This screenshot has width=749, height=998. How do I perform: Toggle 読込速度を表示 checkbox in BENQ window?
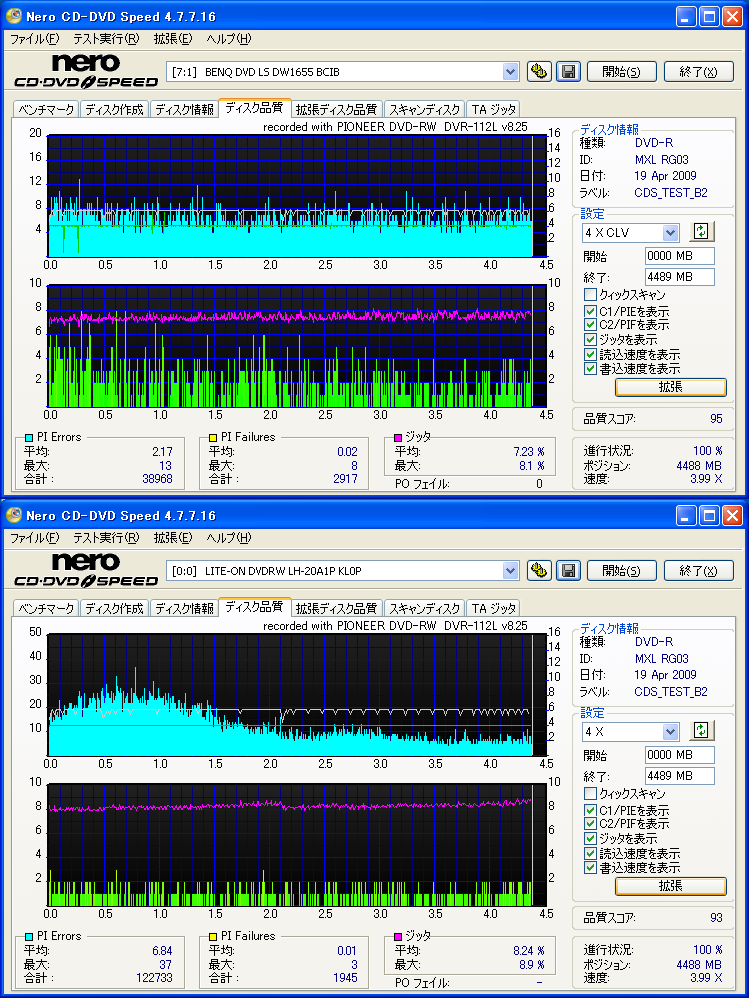(x=590, y=355)
